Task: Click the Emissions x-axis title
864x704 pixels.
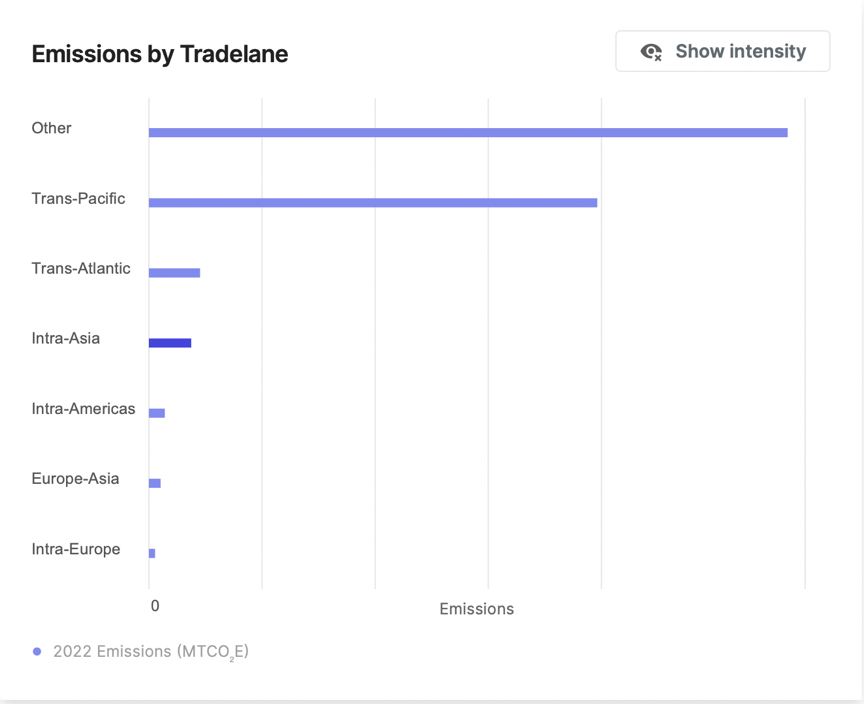Action: [477, 609]
